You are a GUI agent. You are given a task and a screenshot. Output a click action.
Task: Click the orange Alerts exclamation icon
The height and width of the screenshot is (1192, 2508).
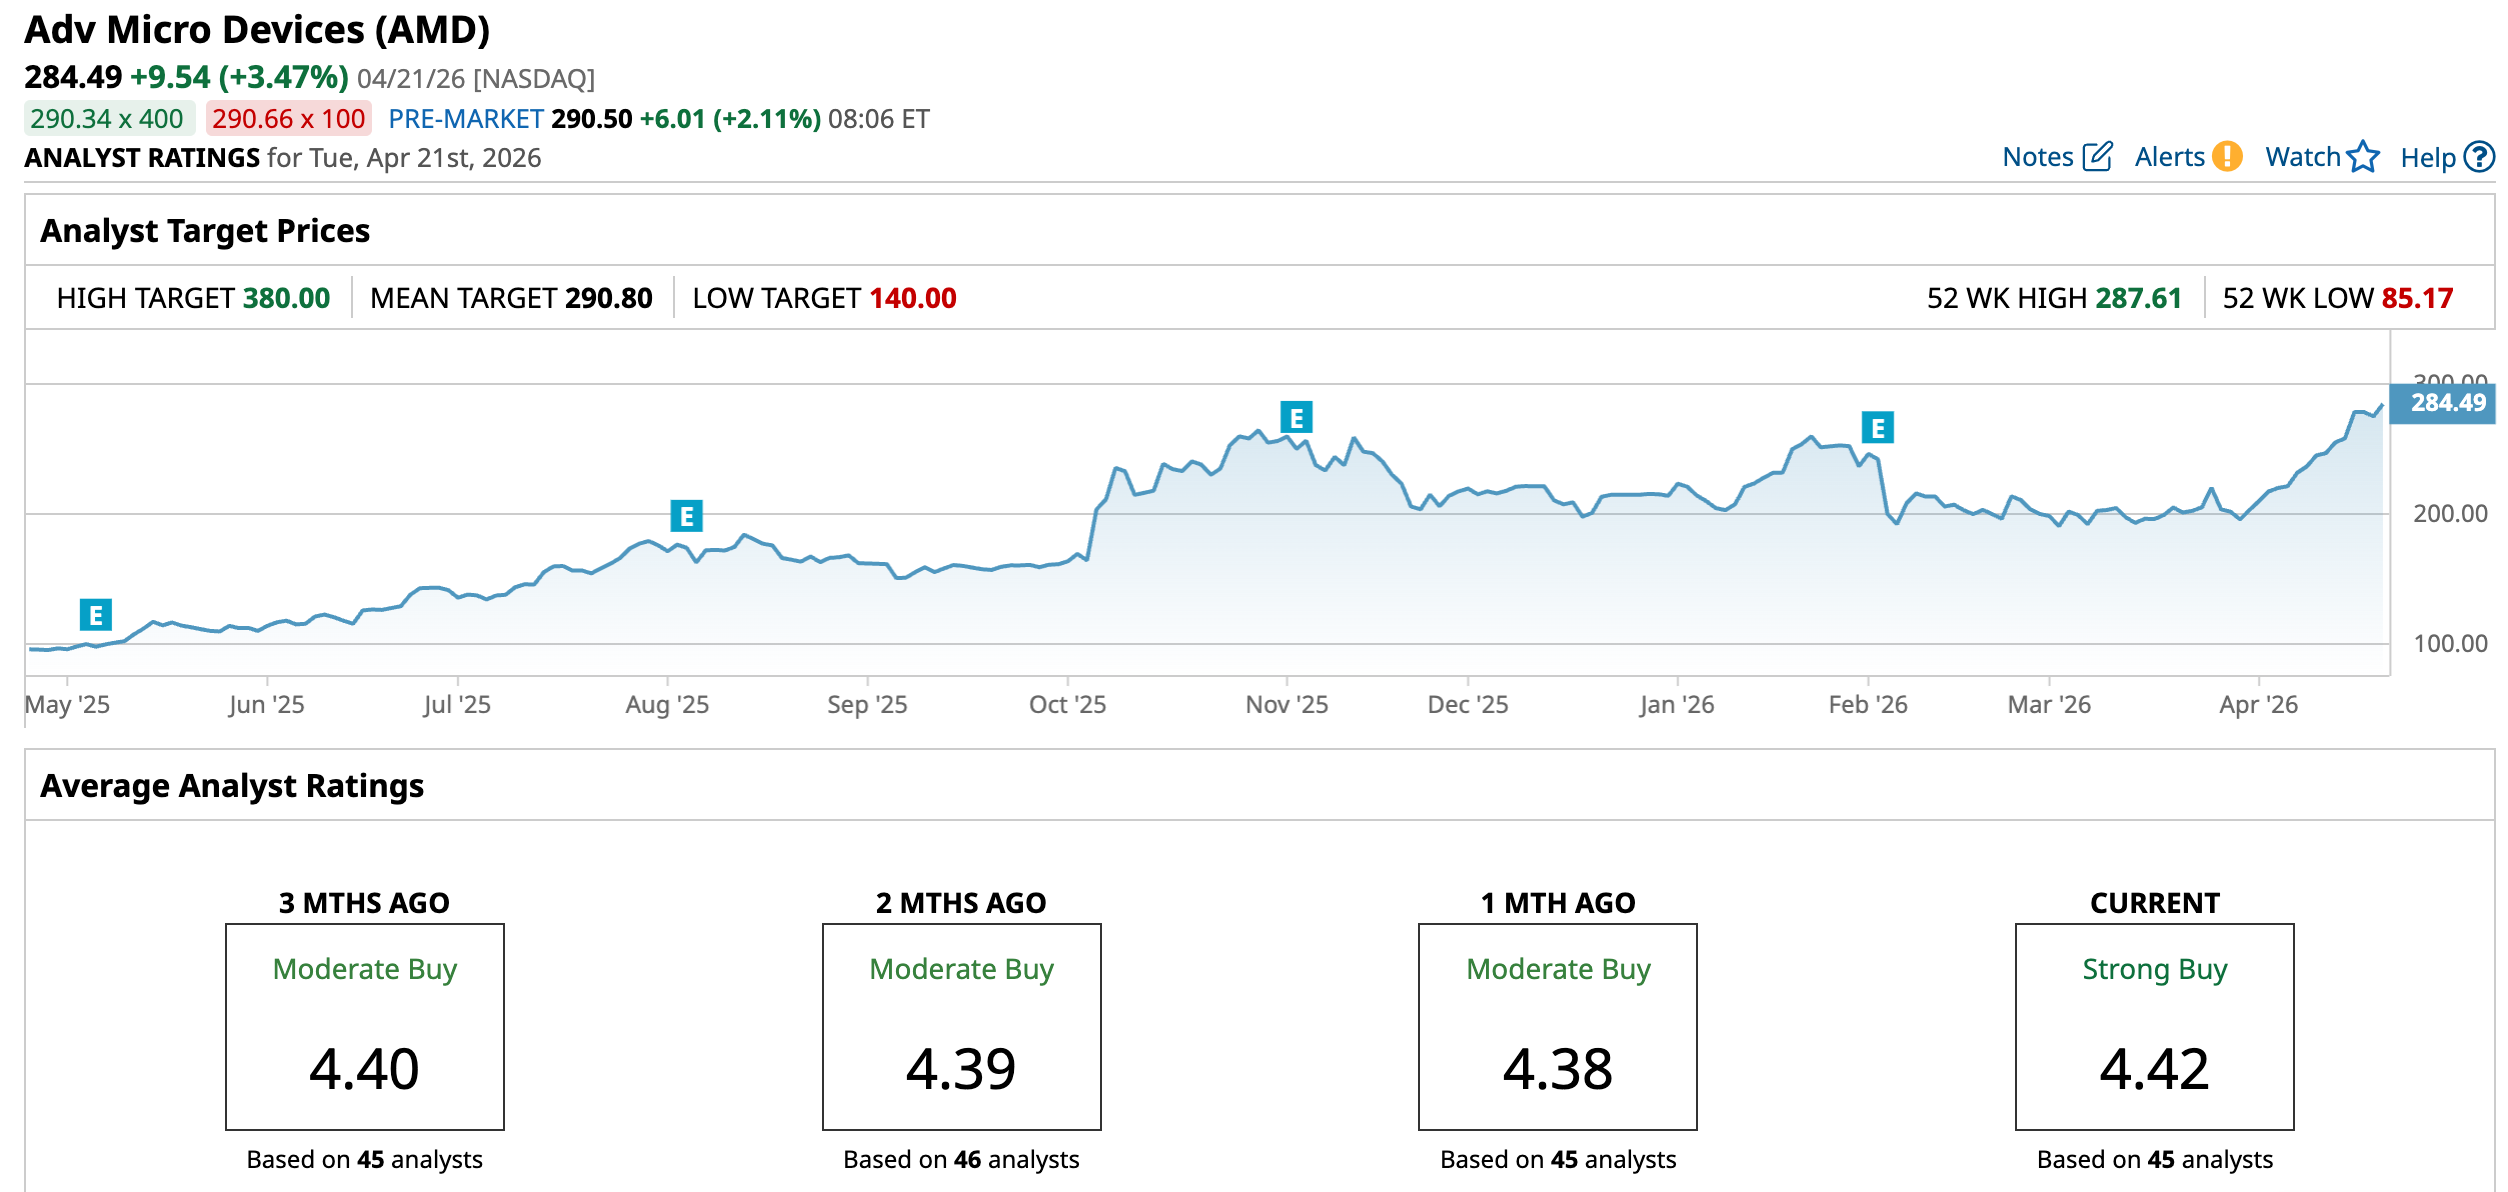click(2227, 157)
